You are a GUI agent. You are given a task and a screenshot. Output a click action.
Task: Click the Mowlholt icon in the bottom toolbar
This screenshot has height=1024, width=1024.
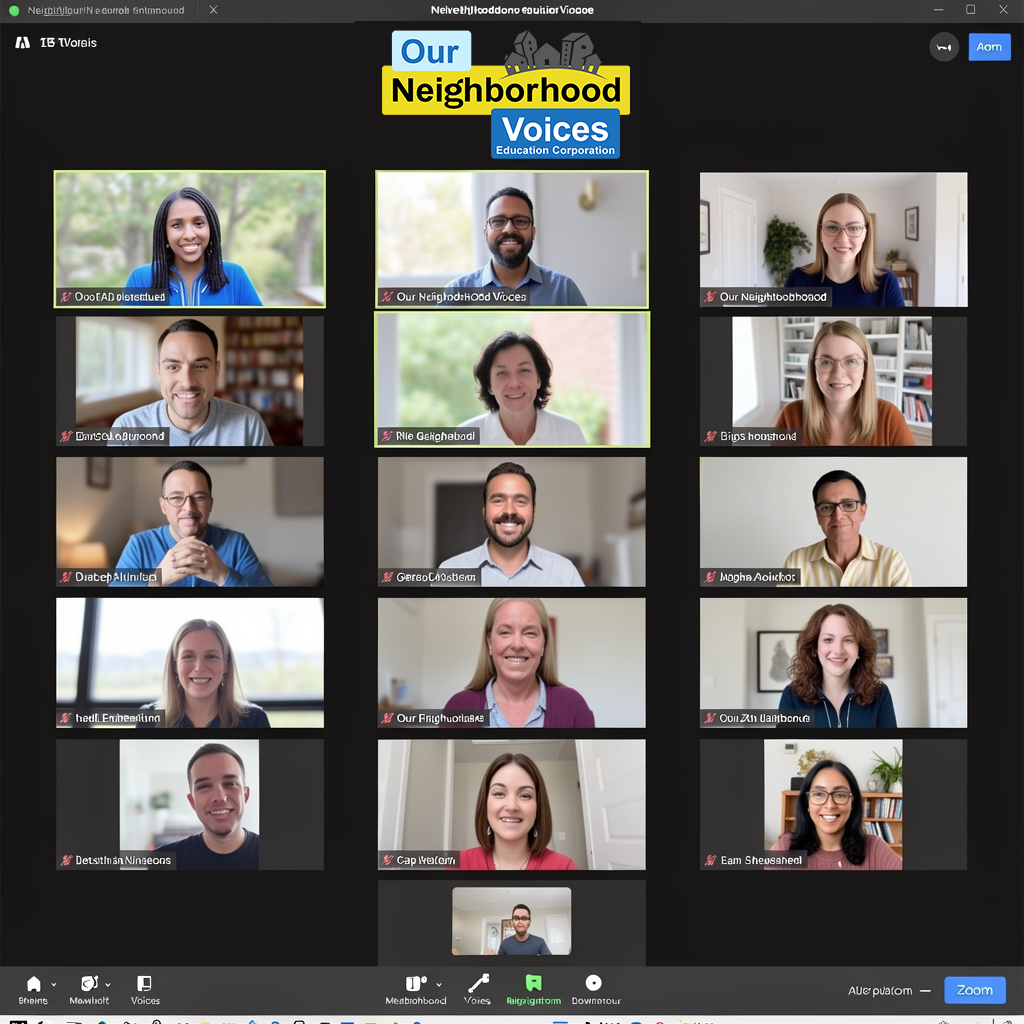click(x=89, y=984)
